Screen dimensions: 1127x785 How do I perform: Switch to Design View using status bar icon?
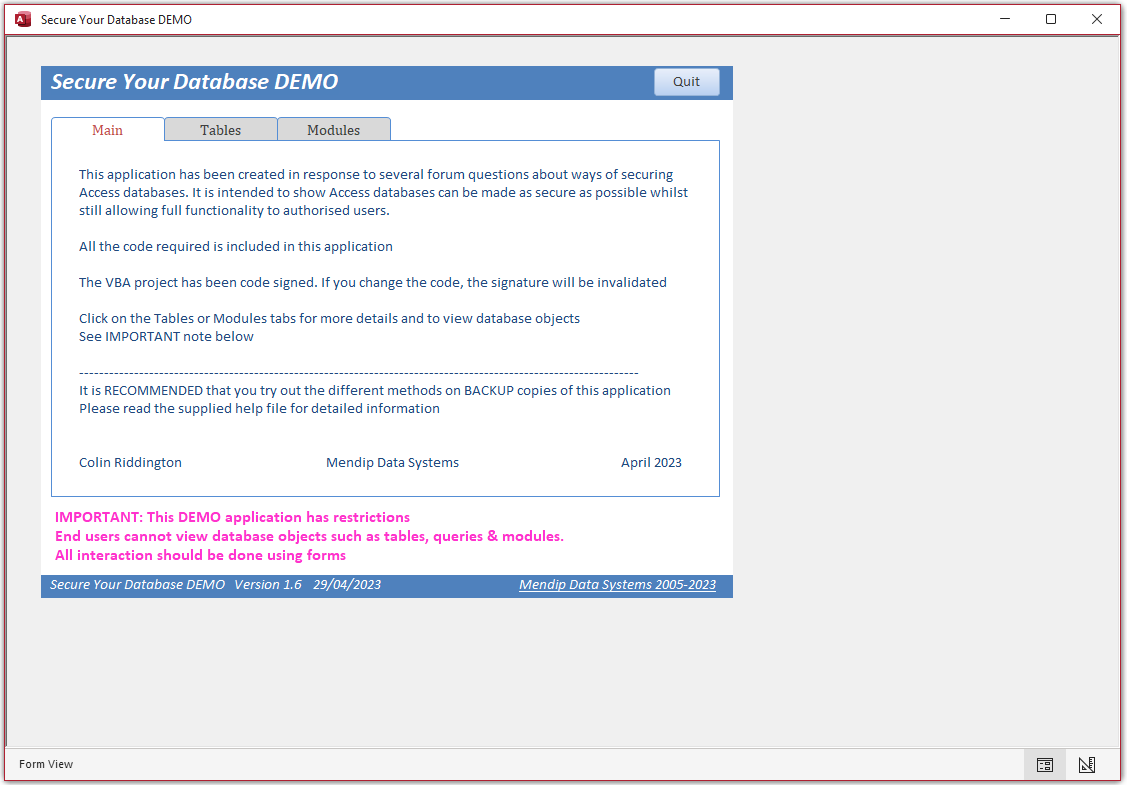[1087, 764]
